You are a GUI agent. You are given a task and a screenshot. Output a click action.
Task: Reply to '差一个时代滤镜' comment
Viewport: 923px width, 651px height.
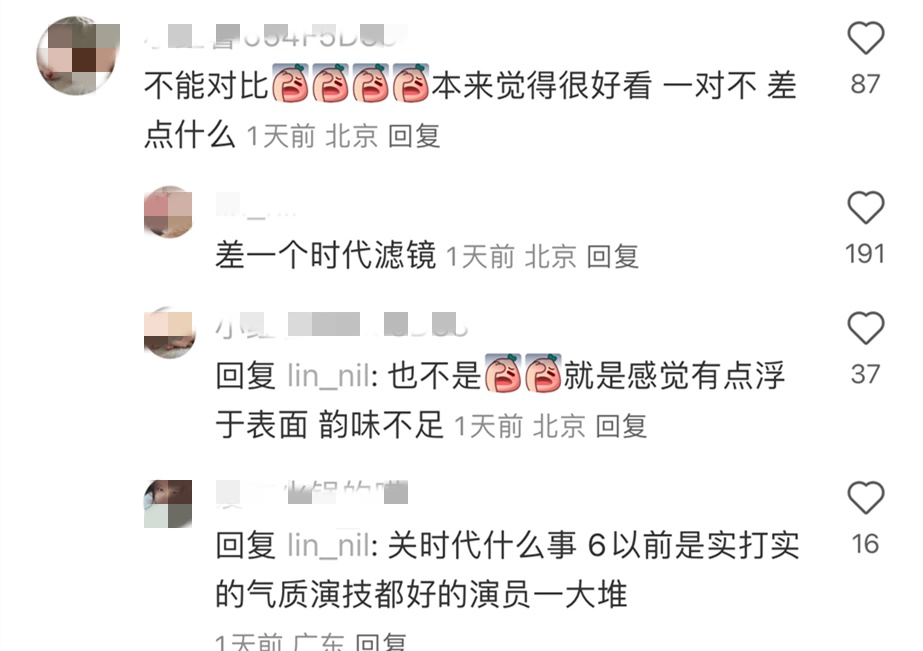(x=613, y=257)
